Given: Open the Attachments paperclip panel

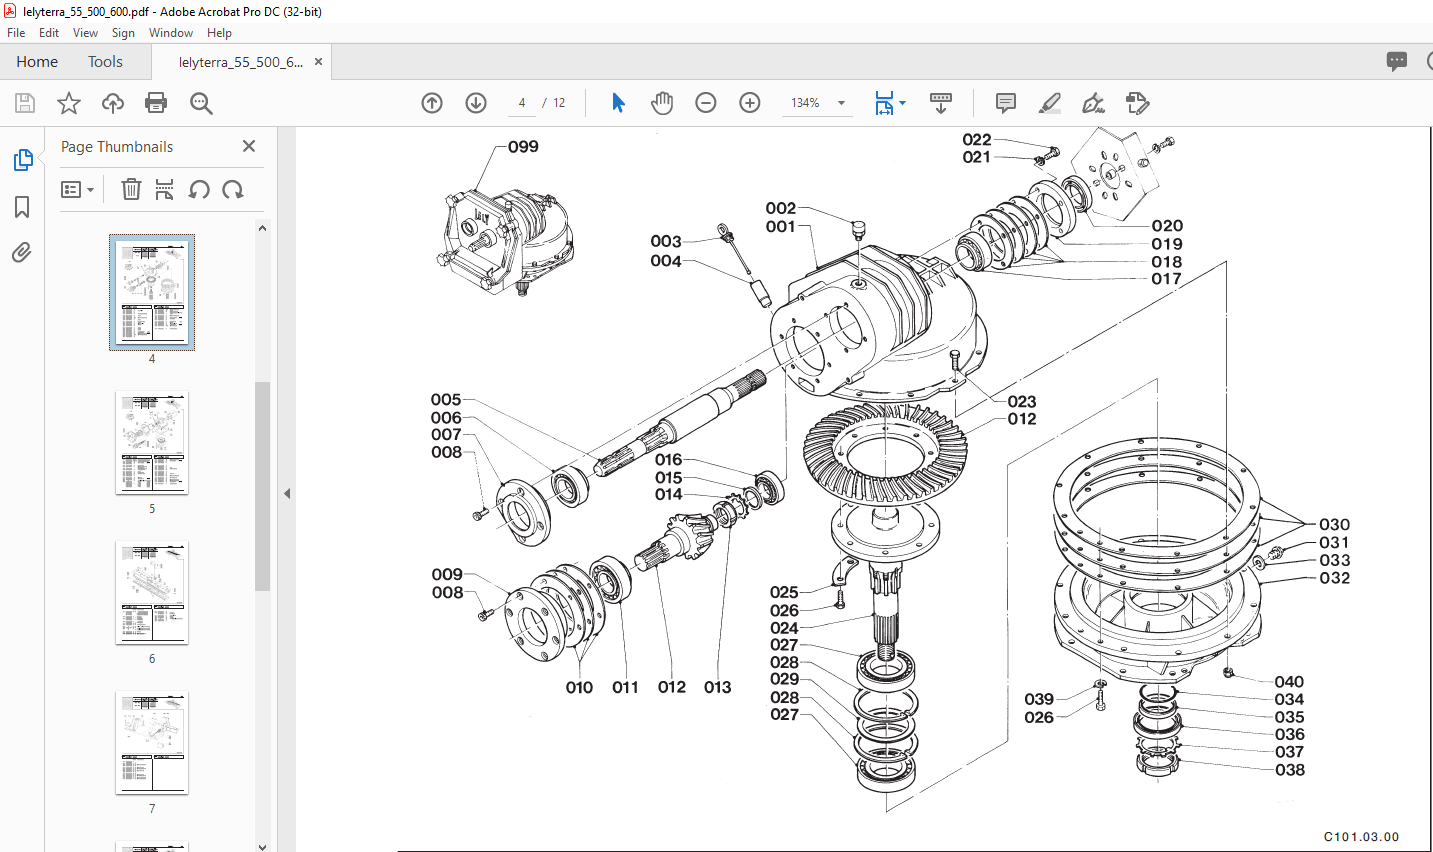Looking at the screenshot, I should [x=22, y=252].
